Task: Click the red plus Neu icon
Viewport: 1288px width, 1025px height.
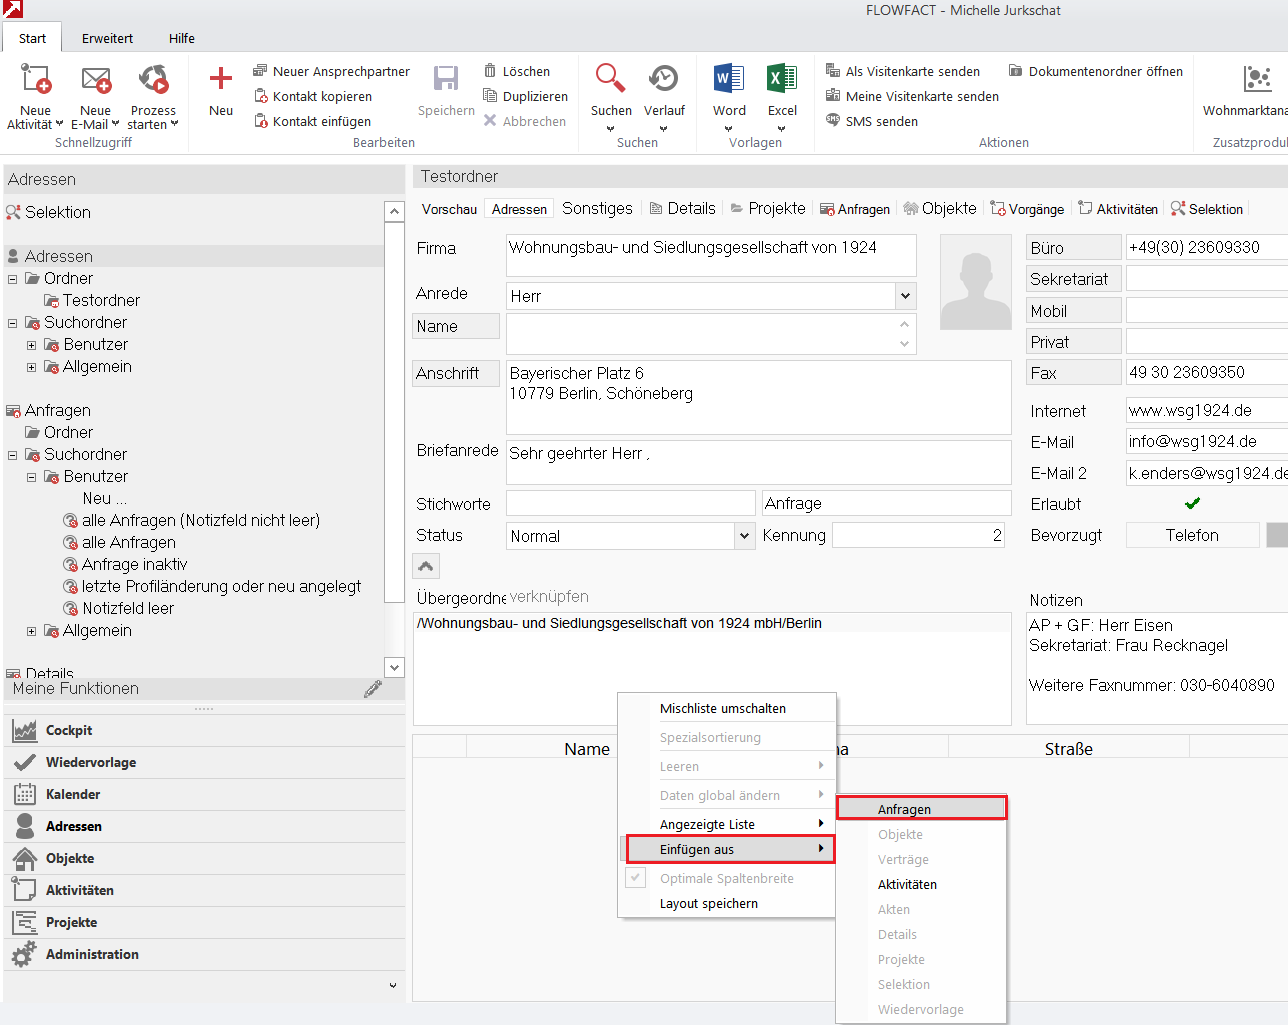Action: pyautogui.click(x=221, y=79)
